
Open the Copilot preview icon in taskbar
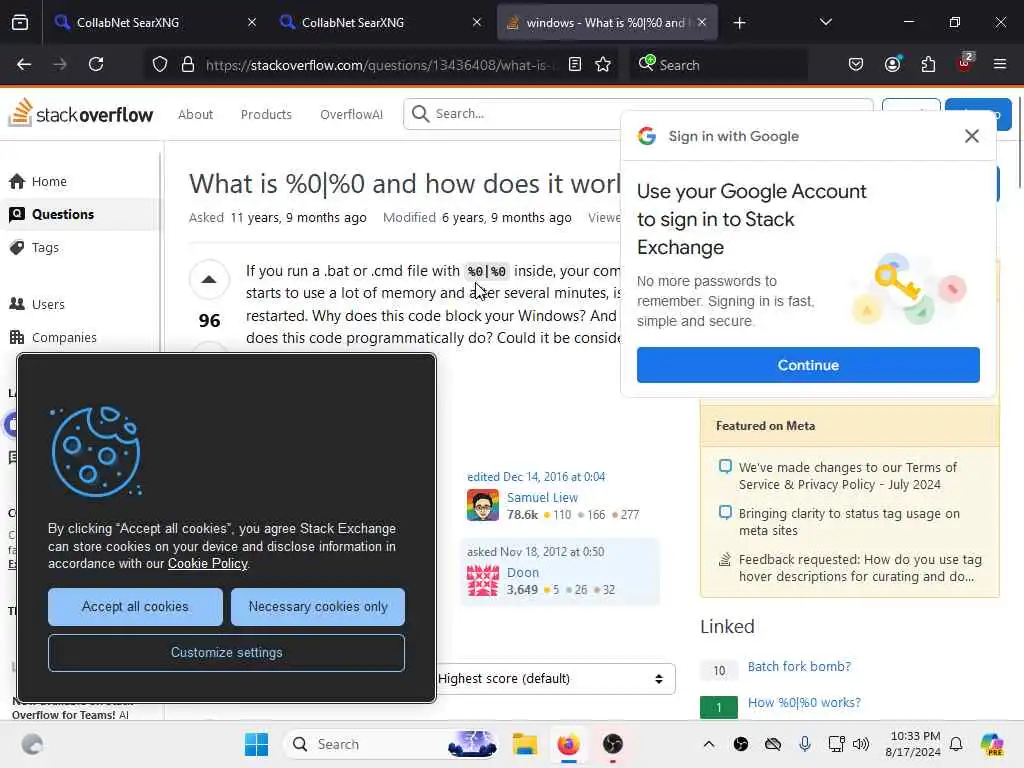tap(992, 744)
